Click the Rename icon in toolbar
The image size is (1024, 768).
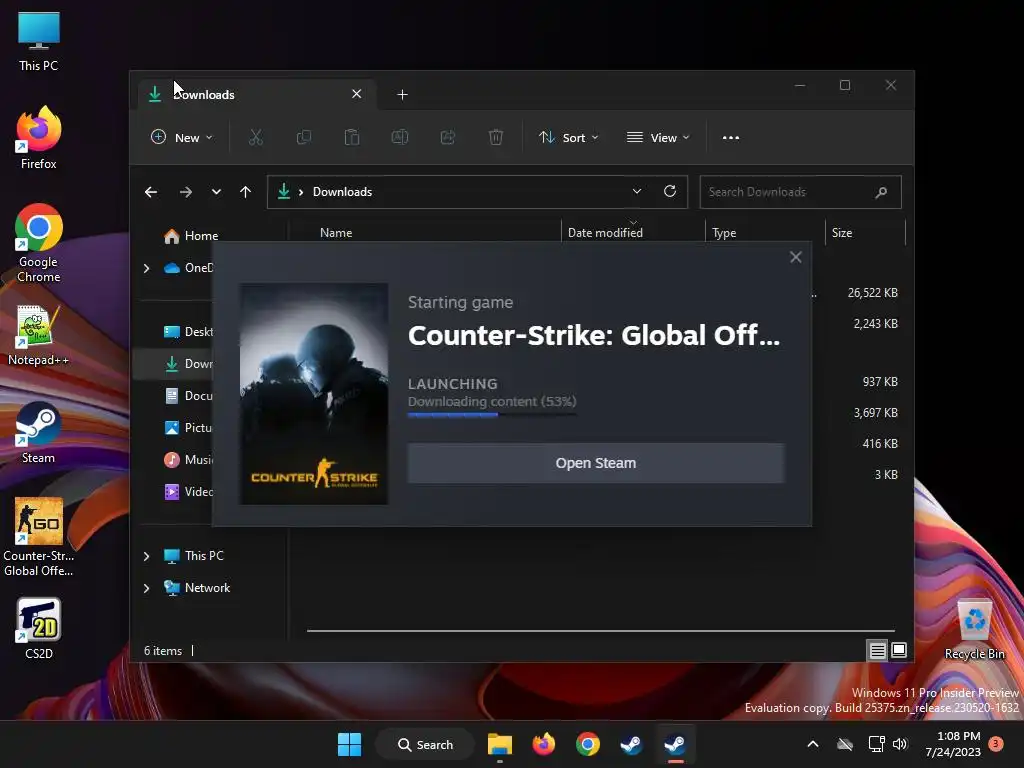coord(400,138)
